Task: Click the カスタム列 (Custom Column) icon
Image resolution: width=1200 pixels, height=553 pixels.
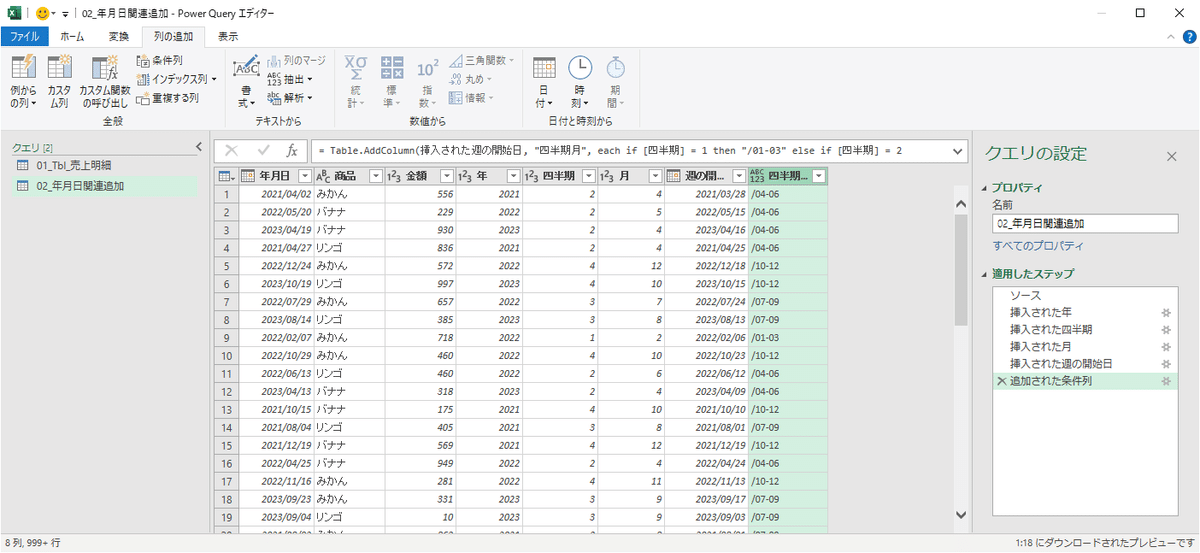Action: pos(58,68)
